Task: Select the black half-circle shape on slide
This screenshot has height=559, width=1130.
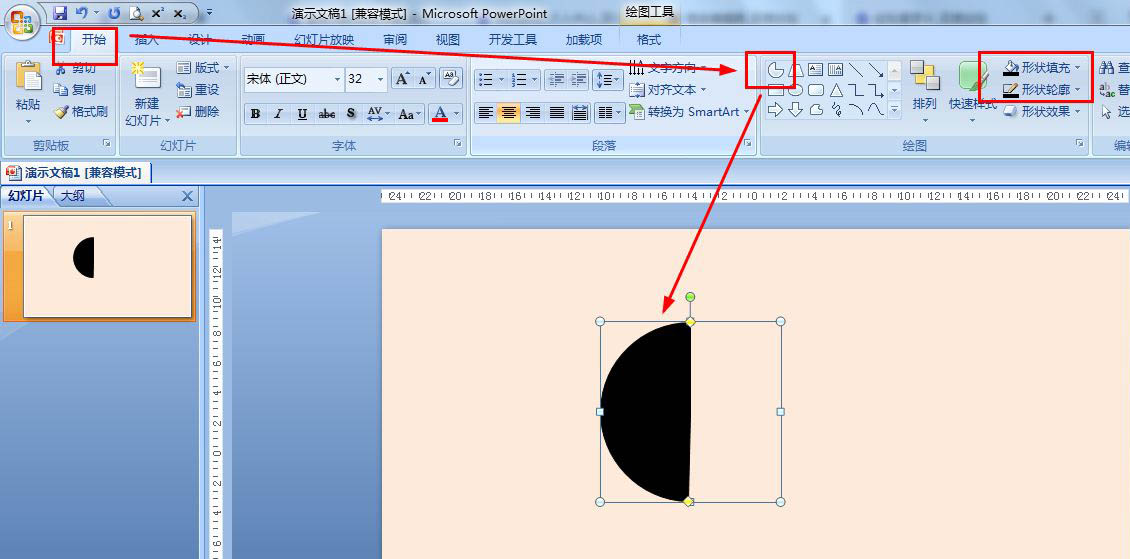Action: click(646, 411)
